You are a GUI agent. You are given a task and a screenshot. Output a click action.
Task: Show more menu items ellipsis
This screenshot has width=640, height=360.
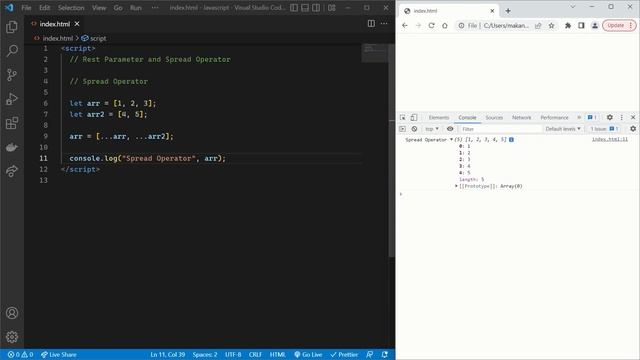pos(155,8)
